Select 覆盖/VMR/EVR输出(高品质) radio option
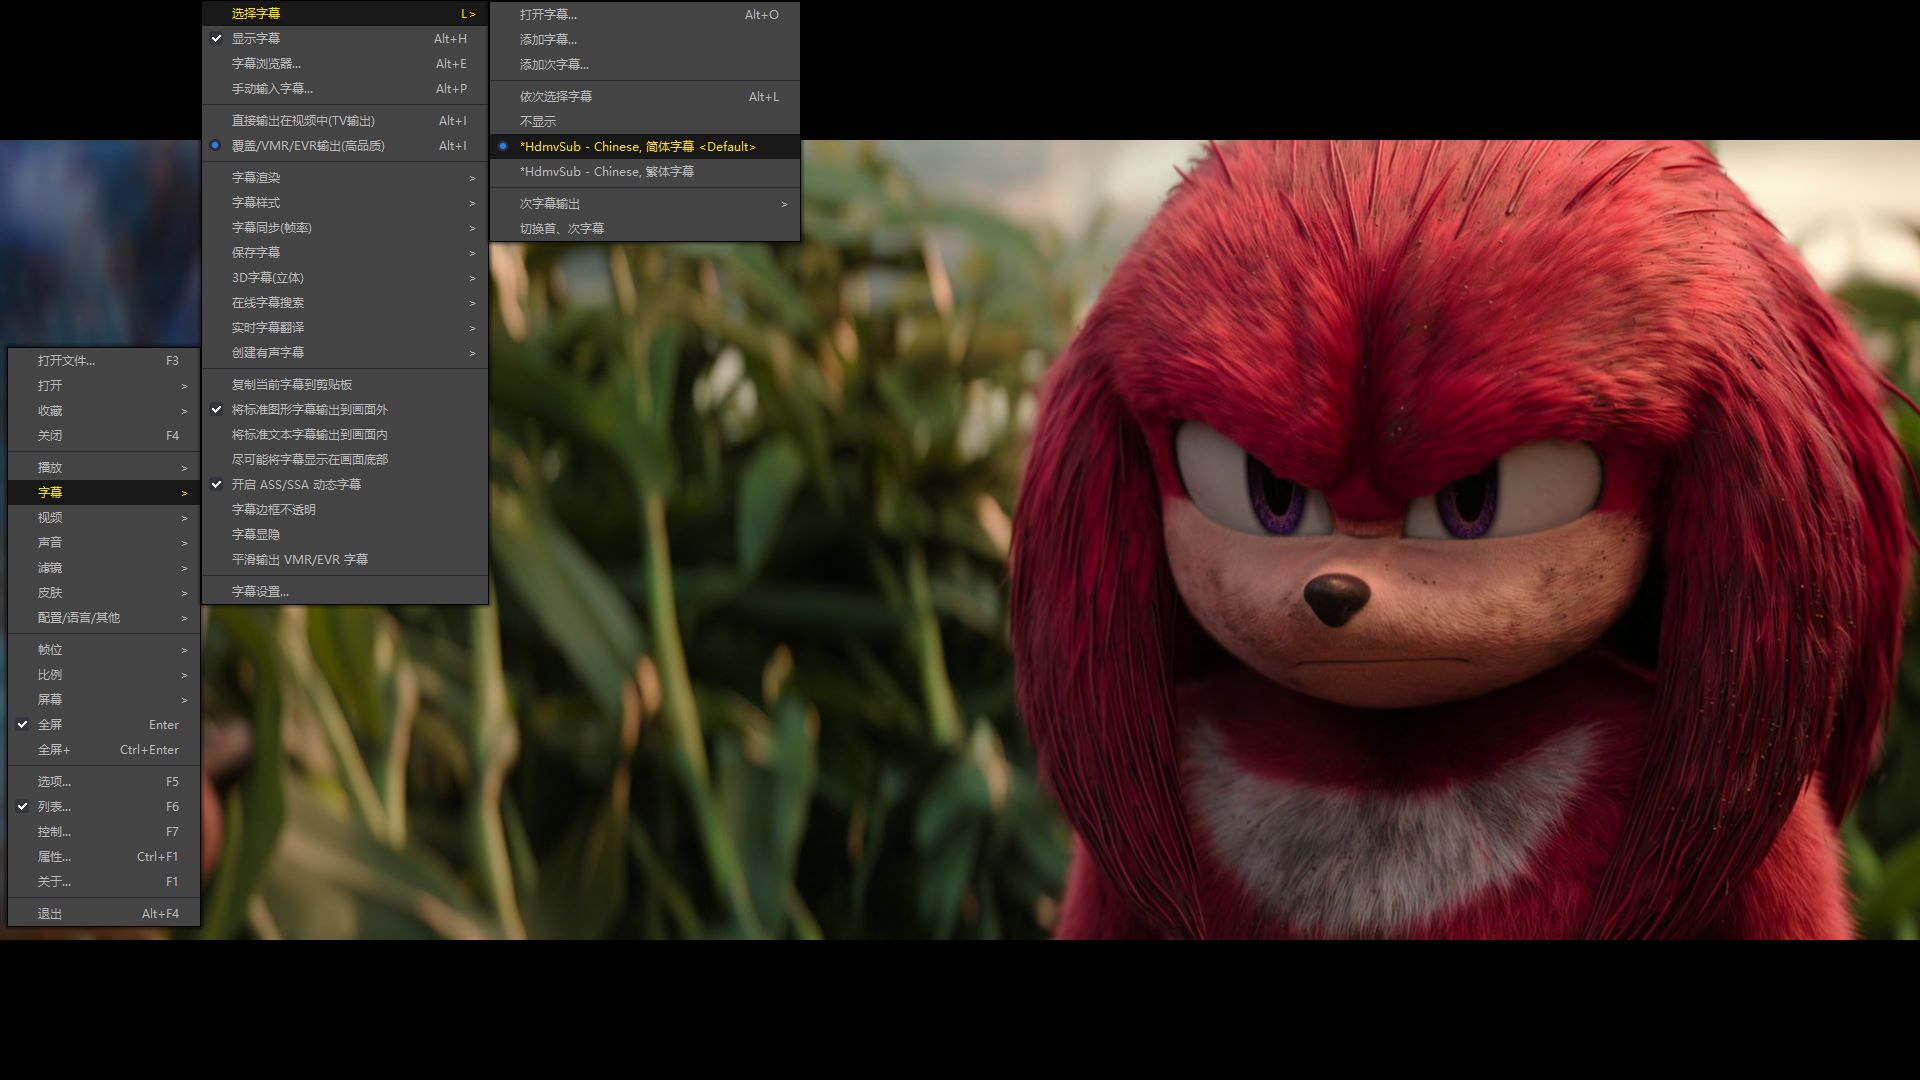 (x=308, y=146)
